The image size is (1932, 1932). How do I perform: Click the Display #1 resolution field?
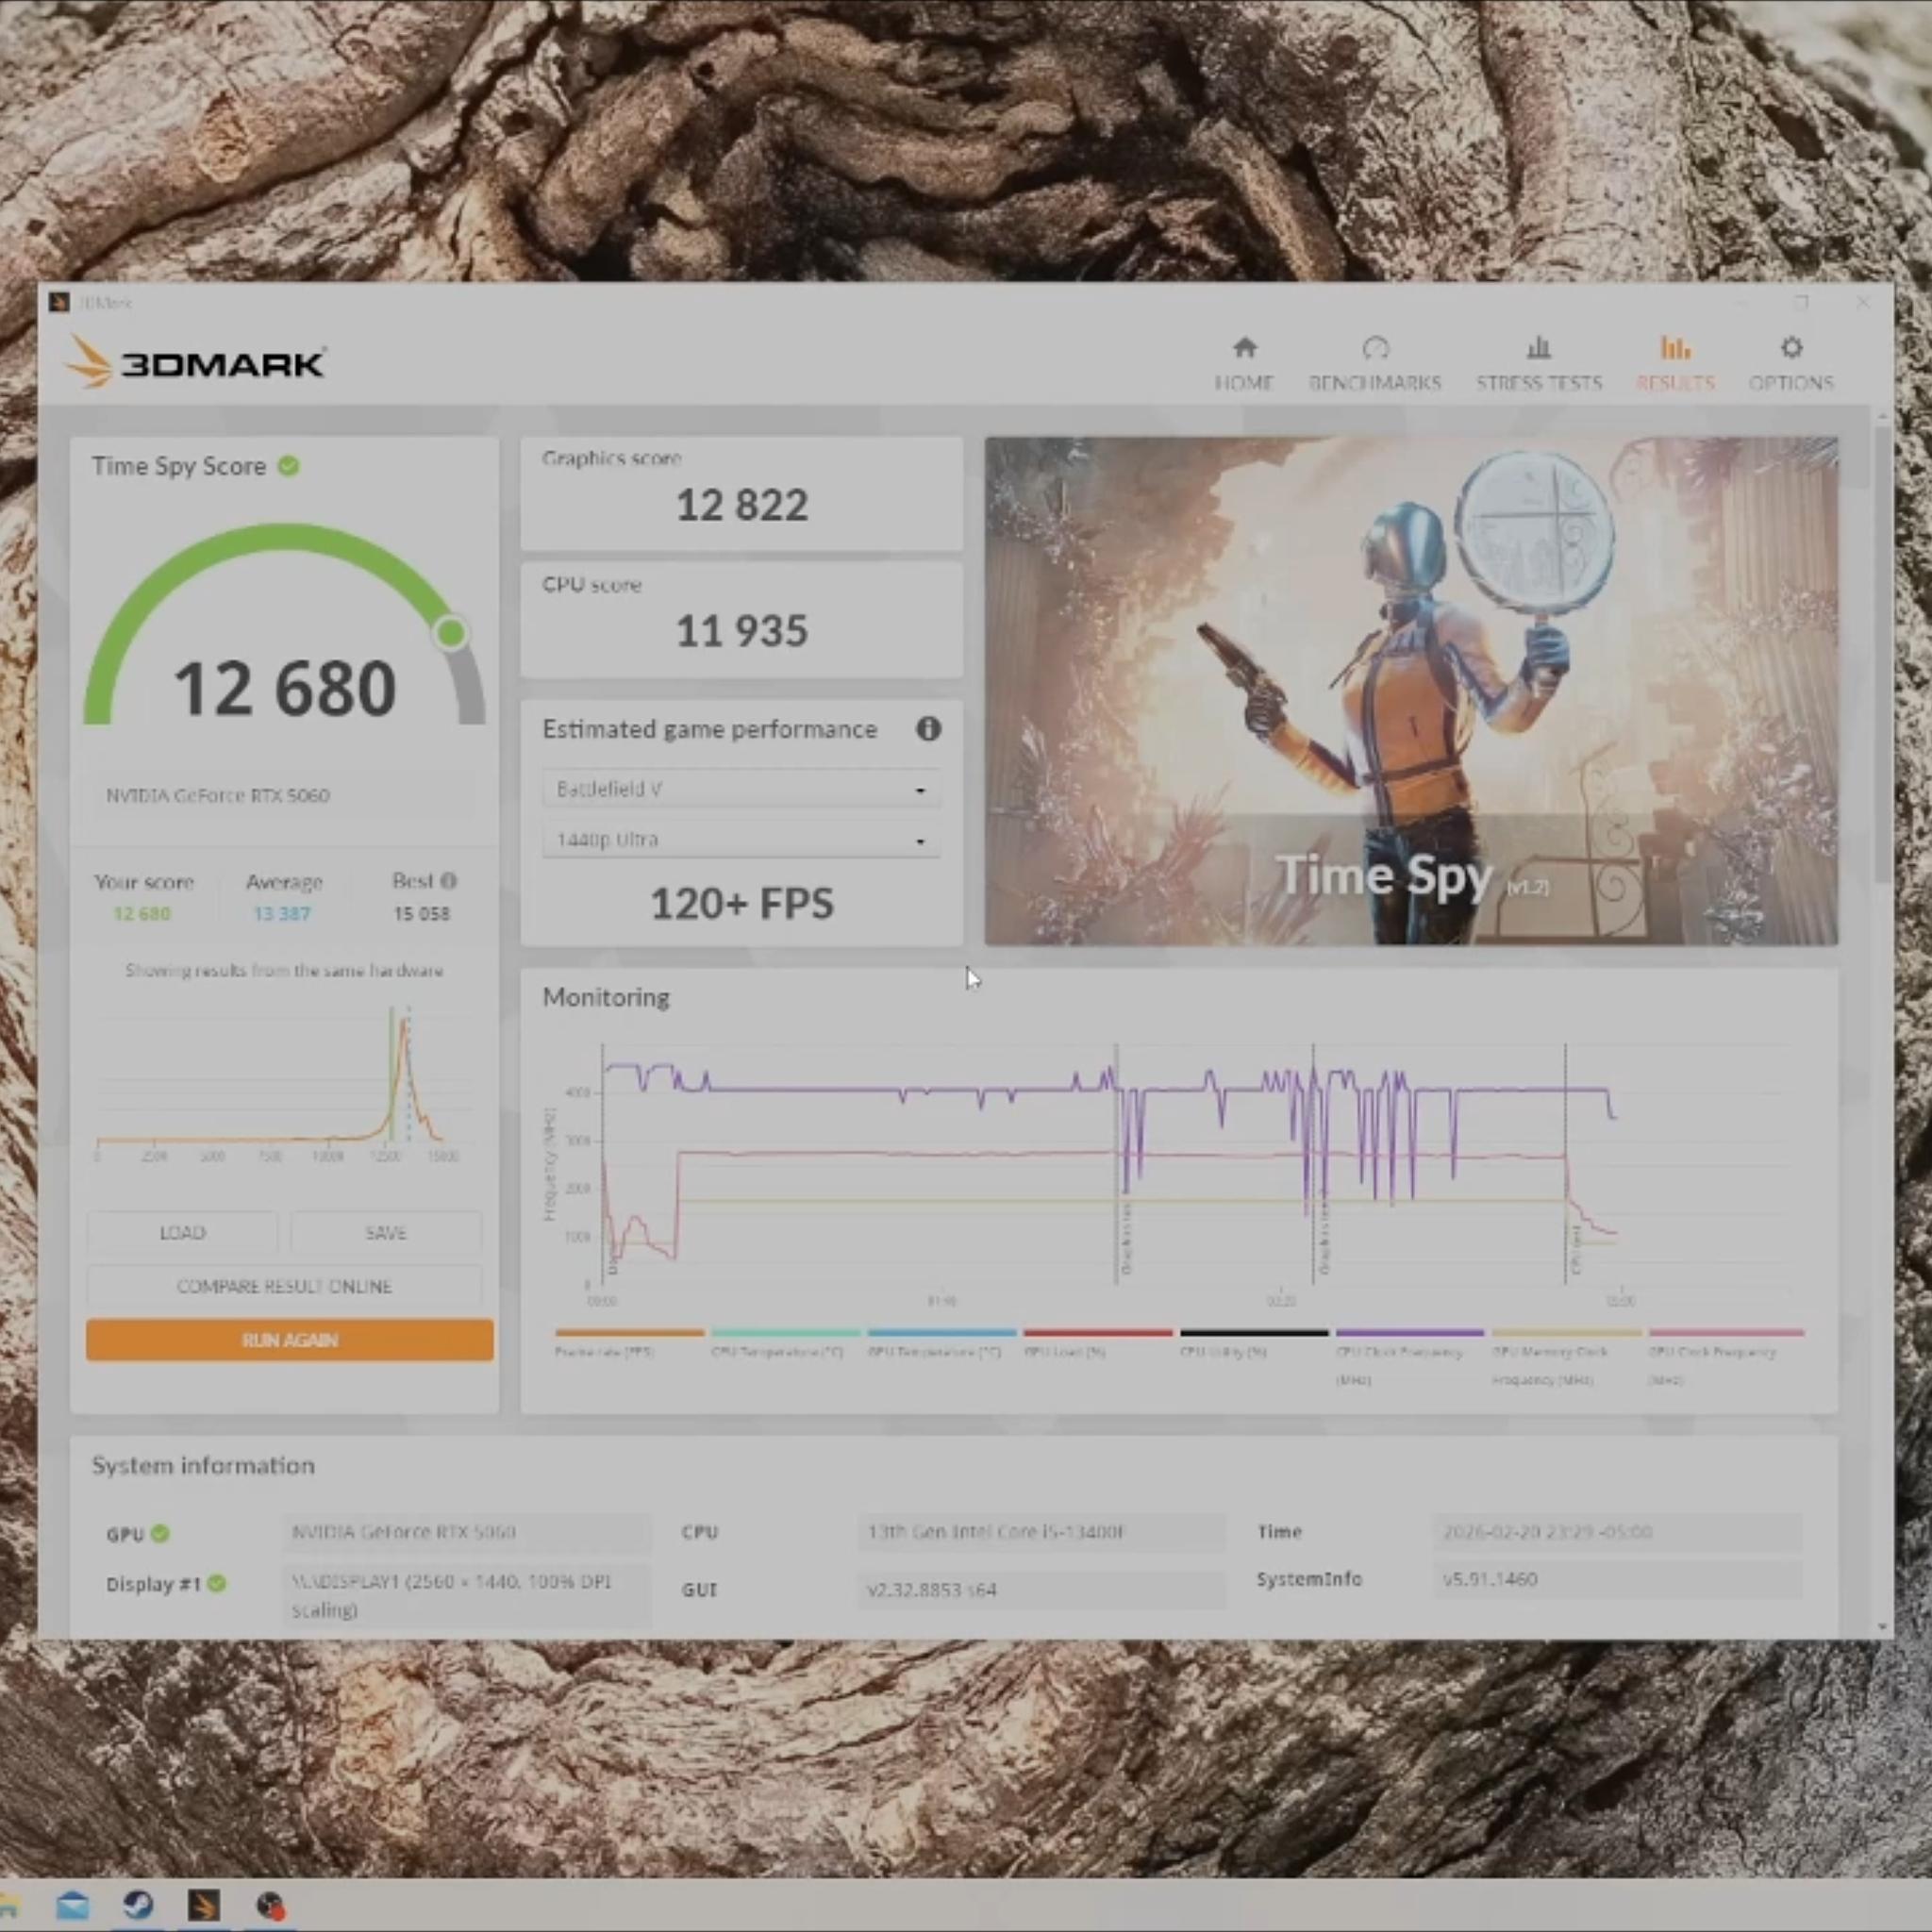pos(467,1595)
